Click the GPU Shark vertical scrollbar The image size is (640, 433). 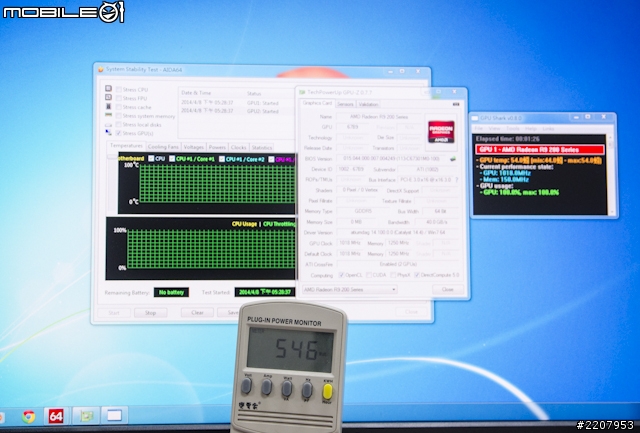tap(611, 175)
